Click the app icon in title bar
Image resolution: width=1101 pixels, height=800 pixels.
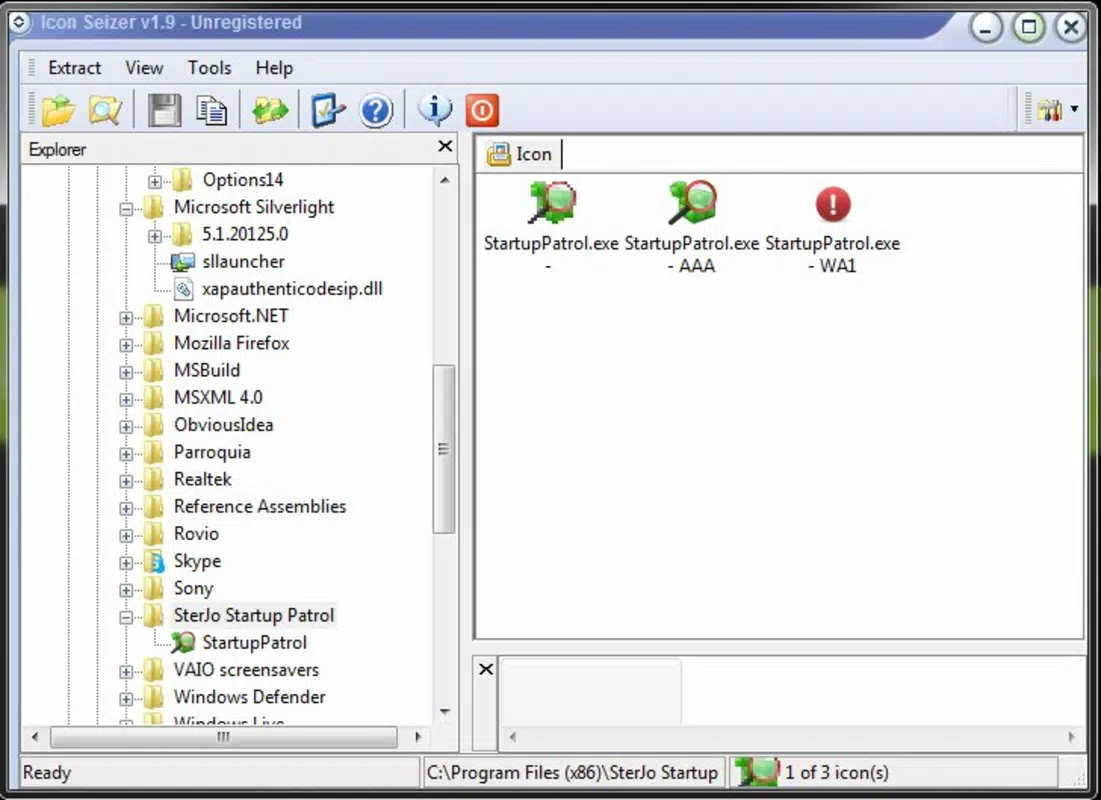pyautogui.click(x=20, y=22)
